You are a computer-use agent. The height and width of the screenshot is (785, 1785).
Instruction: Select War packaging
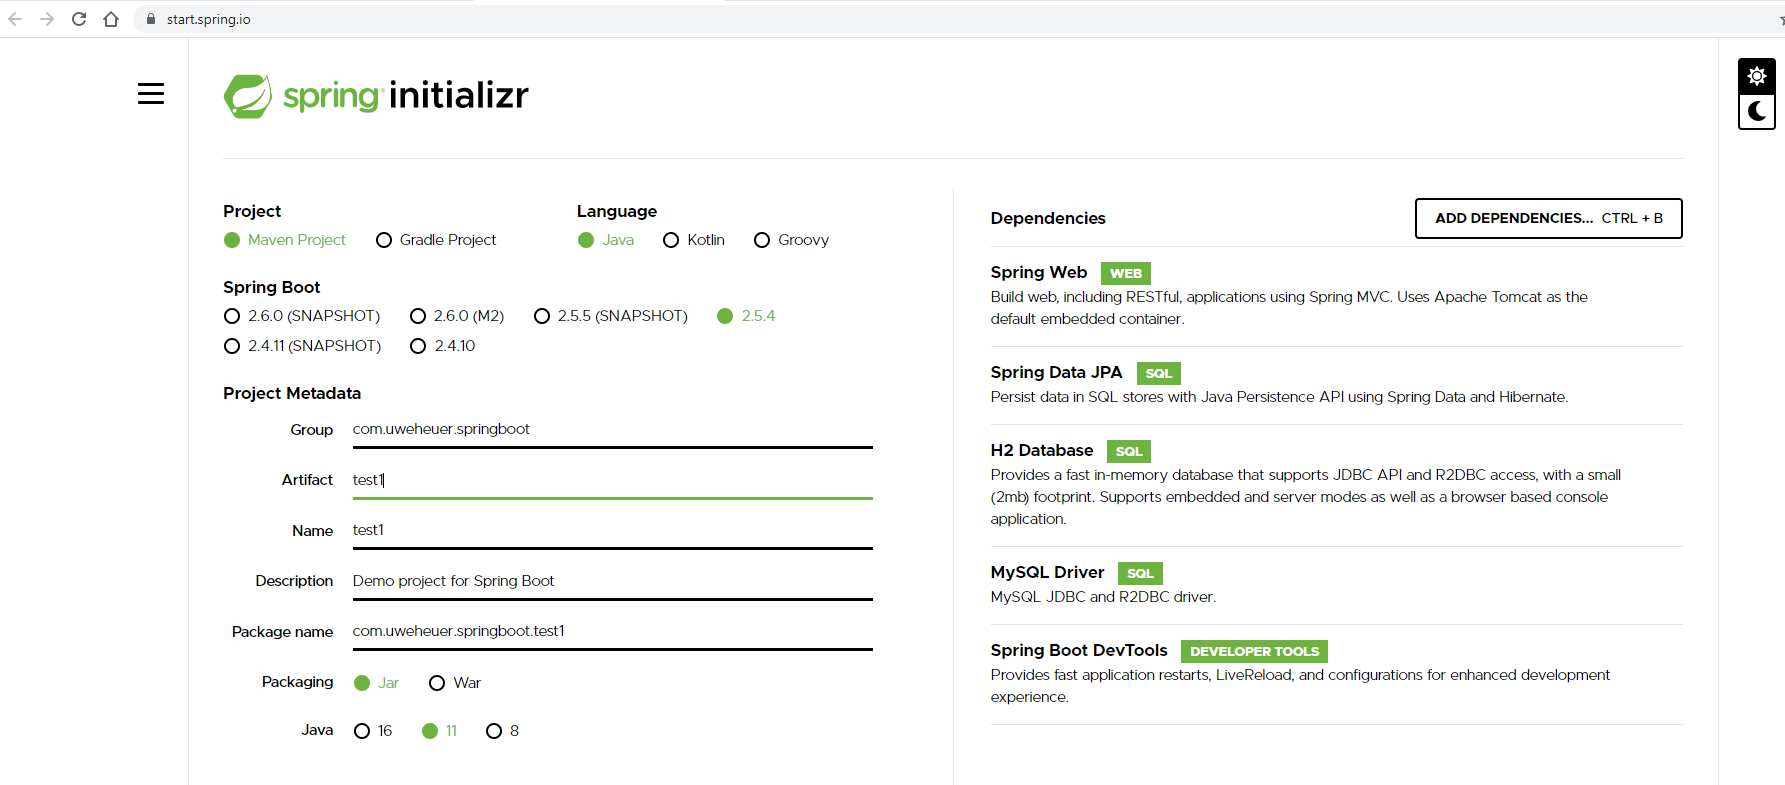(437, 683)
